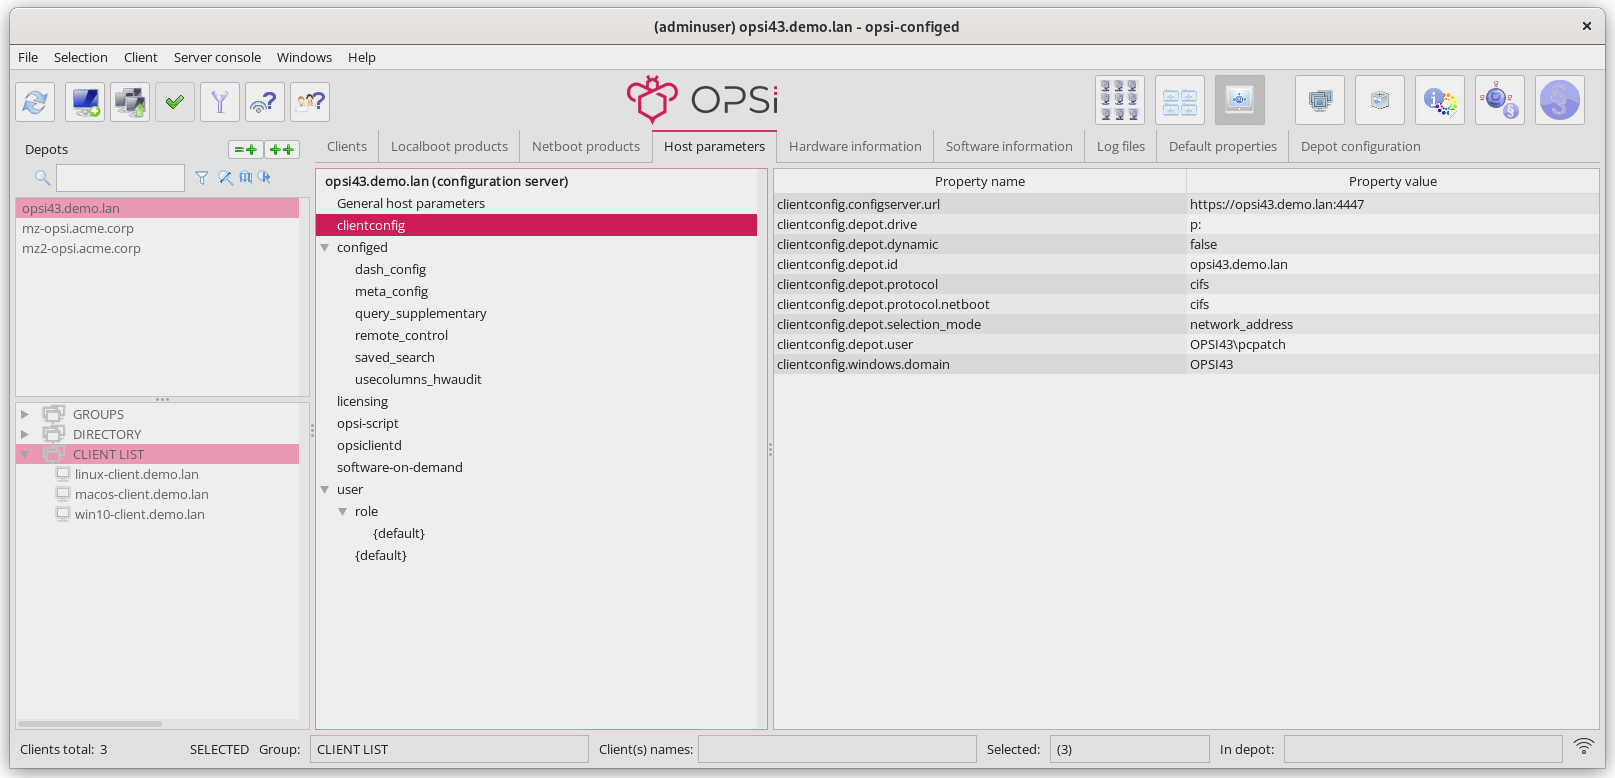Switch to the Default properties tab
The image size is (1615, 778).
point(1223,146)
